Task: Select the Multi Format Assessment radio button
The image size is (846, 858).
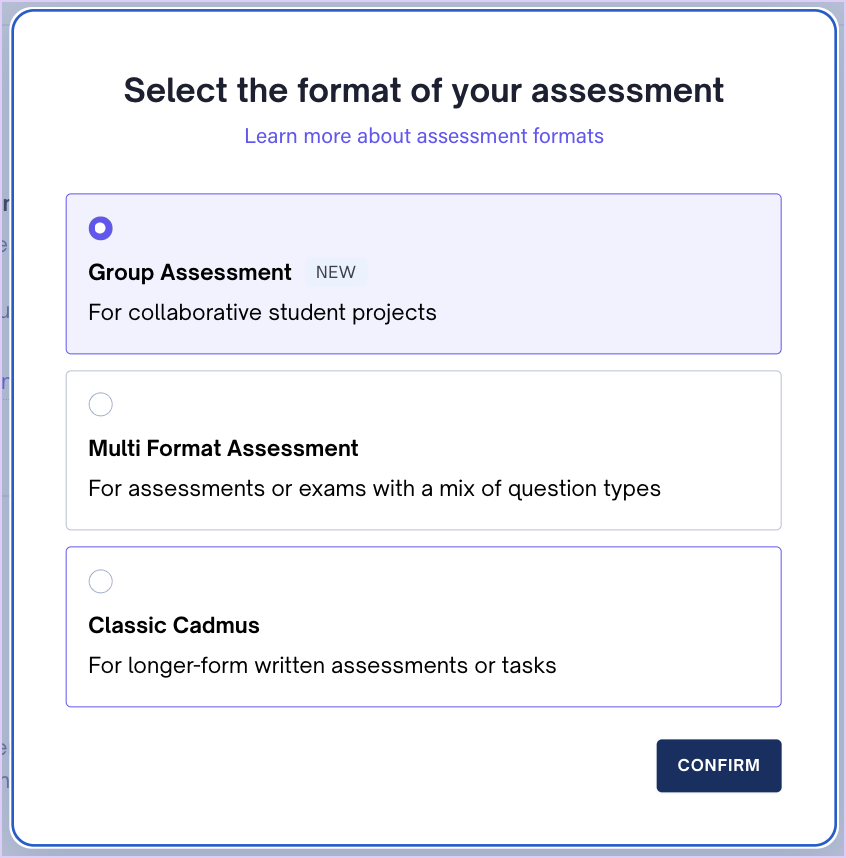Action: [100, 405]
